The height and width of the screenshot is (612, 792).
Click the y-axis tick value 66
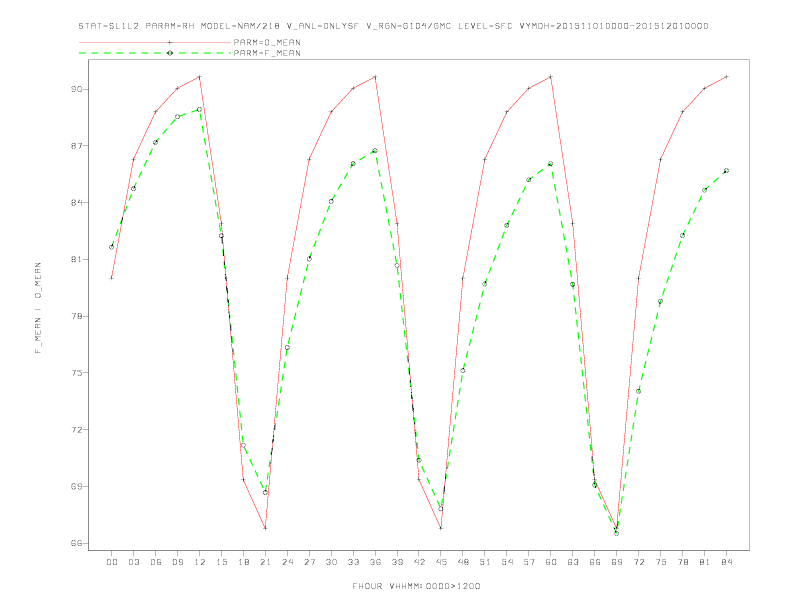pos(76,544)
